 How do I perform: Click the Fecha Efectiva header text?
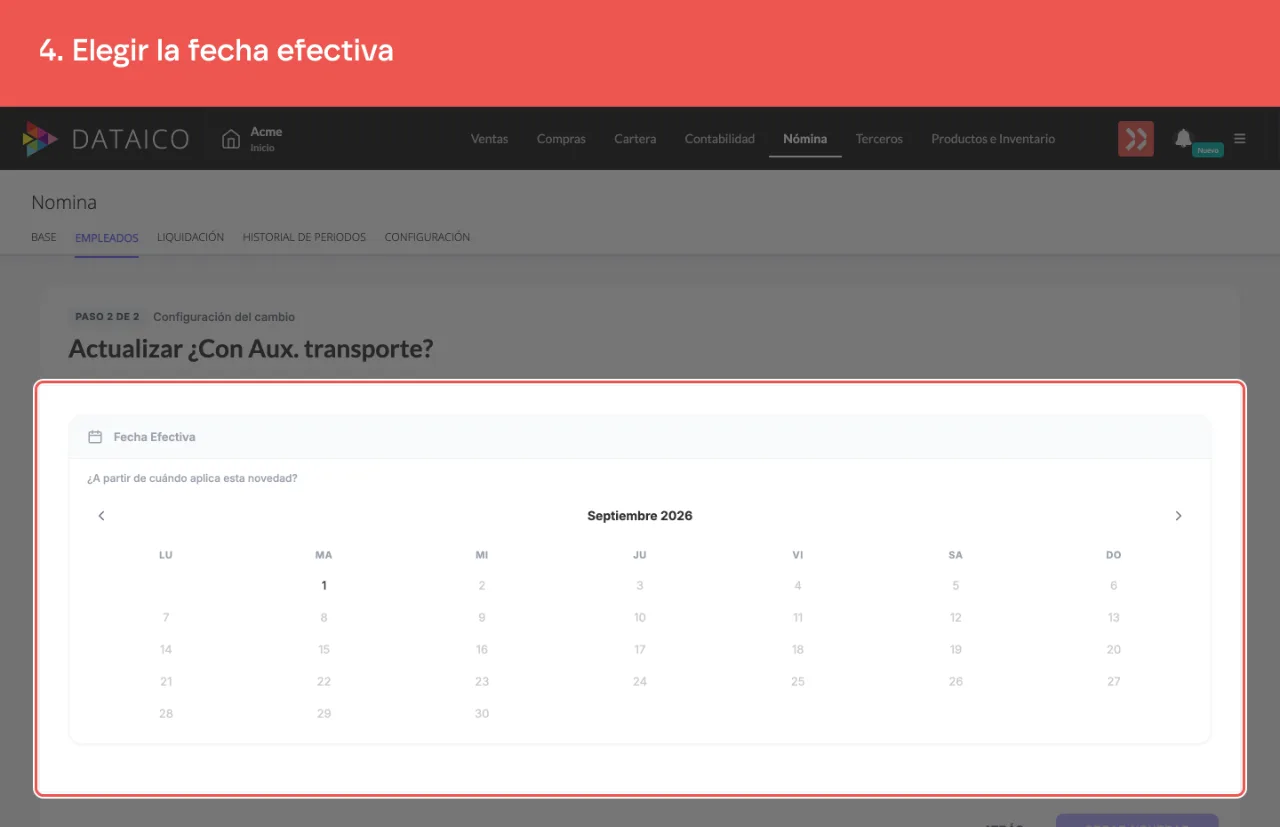point(154,437)
